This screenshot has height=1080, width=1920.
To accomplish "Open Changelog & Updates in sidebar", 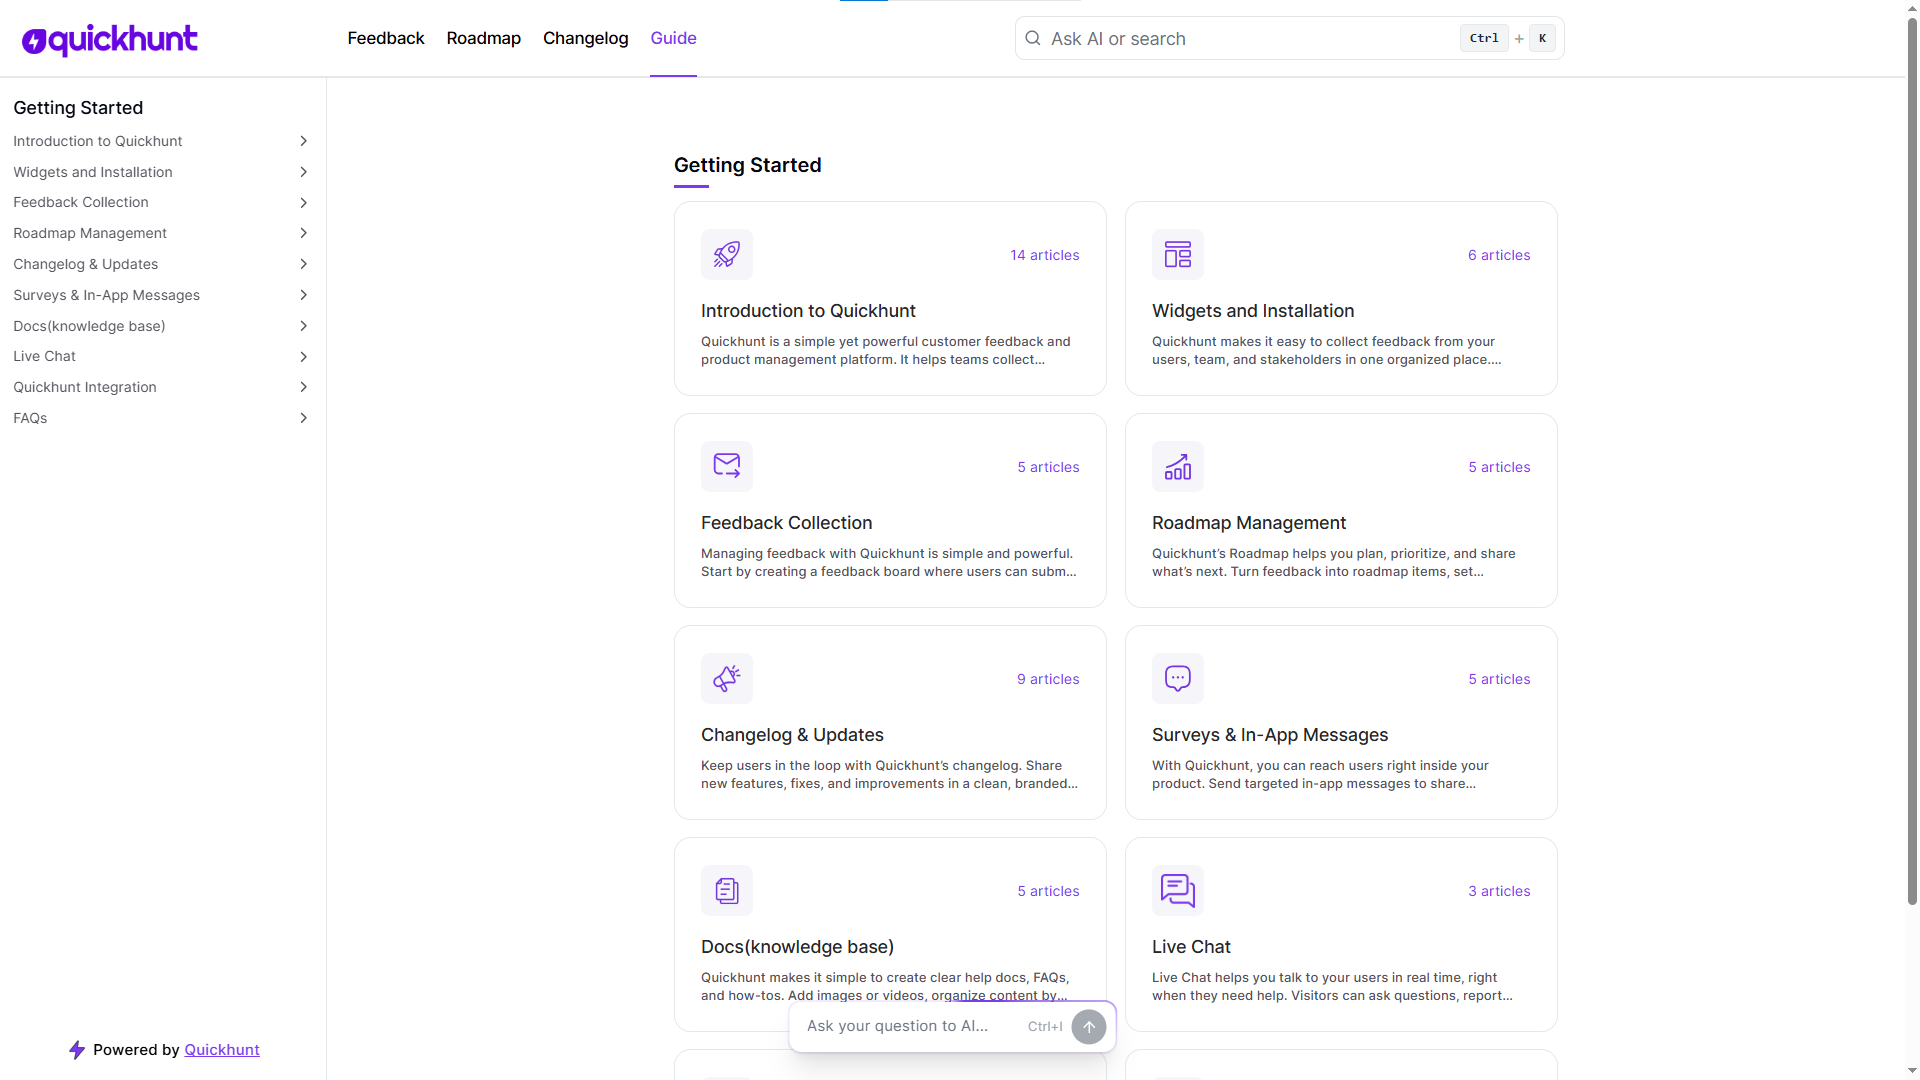I will click(86, 264).
